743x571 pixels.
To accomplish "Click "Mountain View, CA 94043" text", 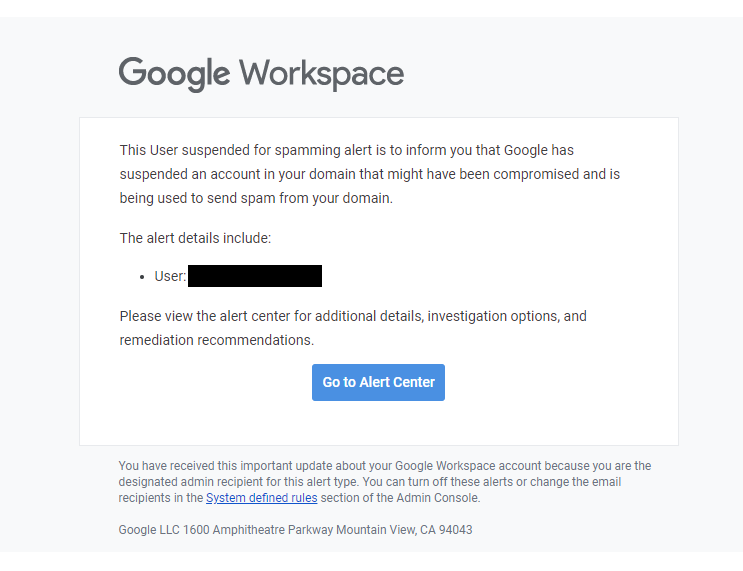I will coord(404,530).
